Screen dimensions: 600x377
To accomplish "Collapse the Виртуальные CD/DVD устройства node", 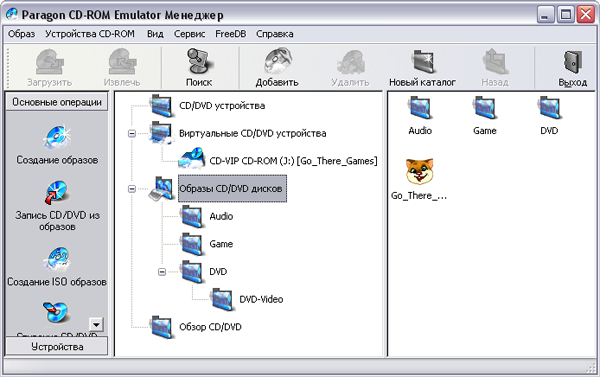I will pos(132,134).
